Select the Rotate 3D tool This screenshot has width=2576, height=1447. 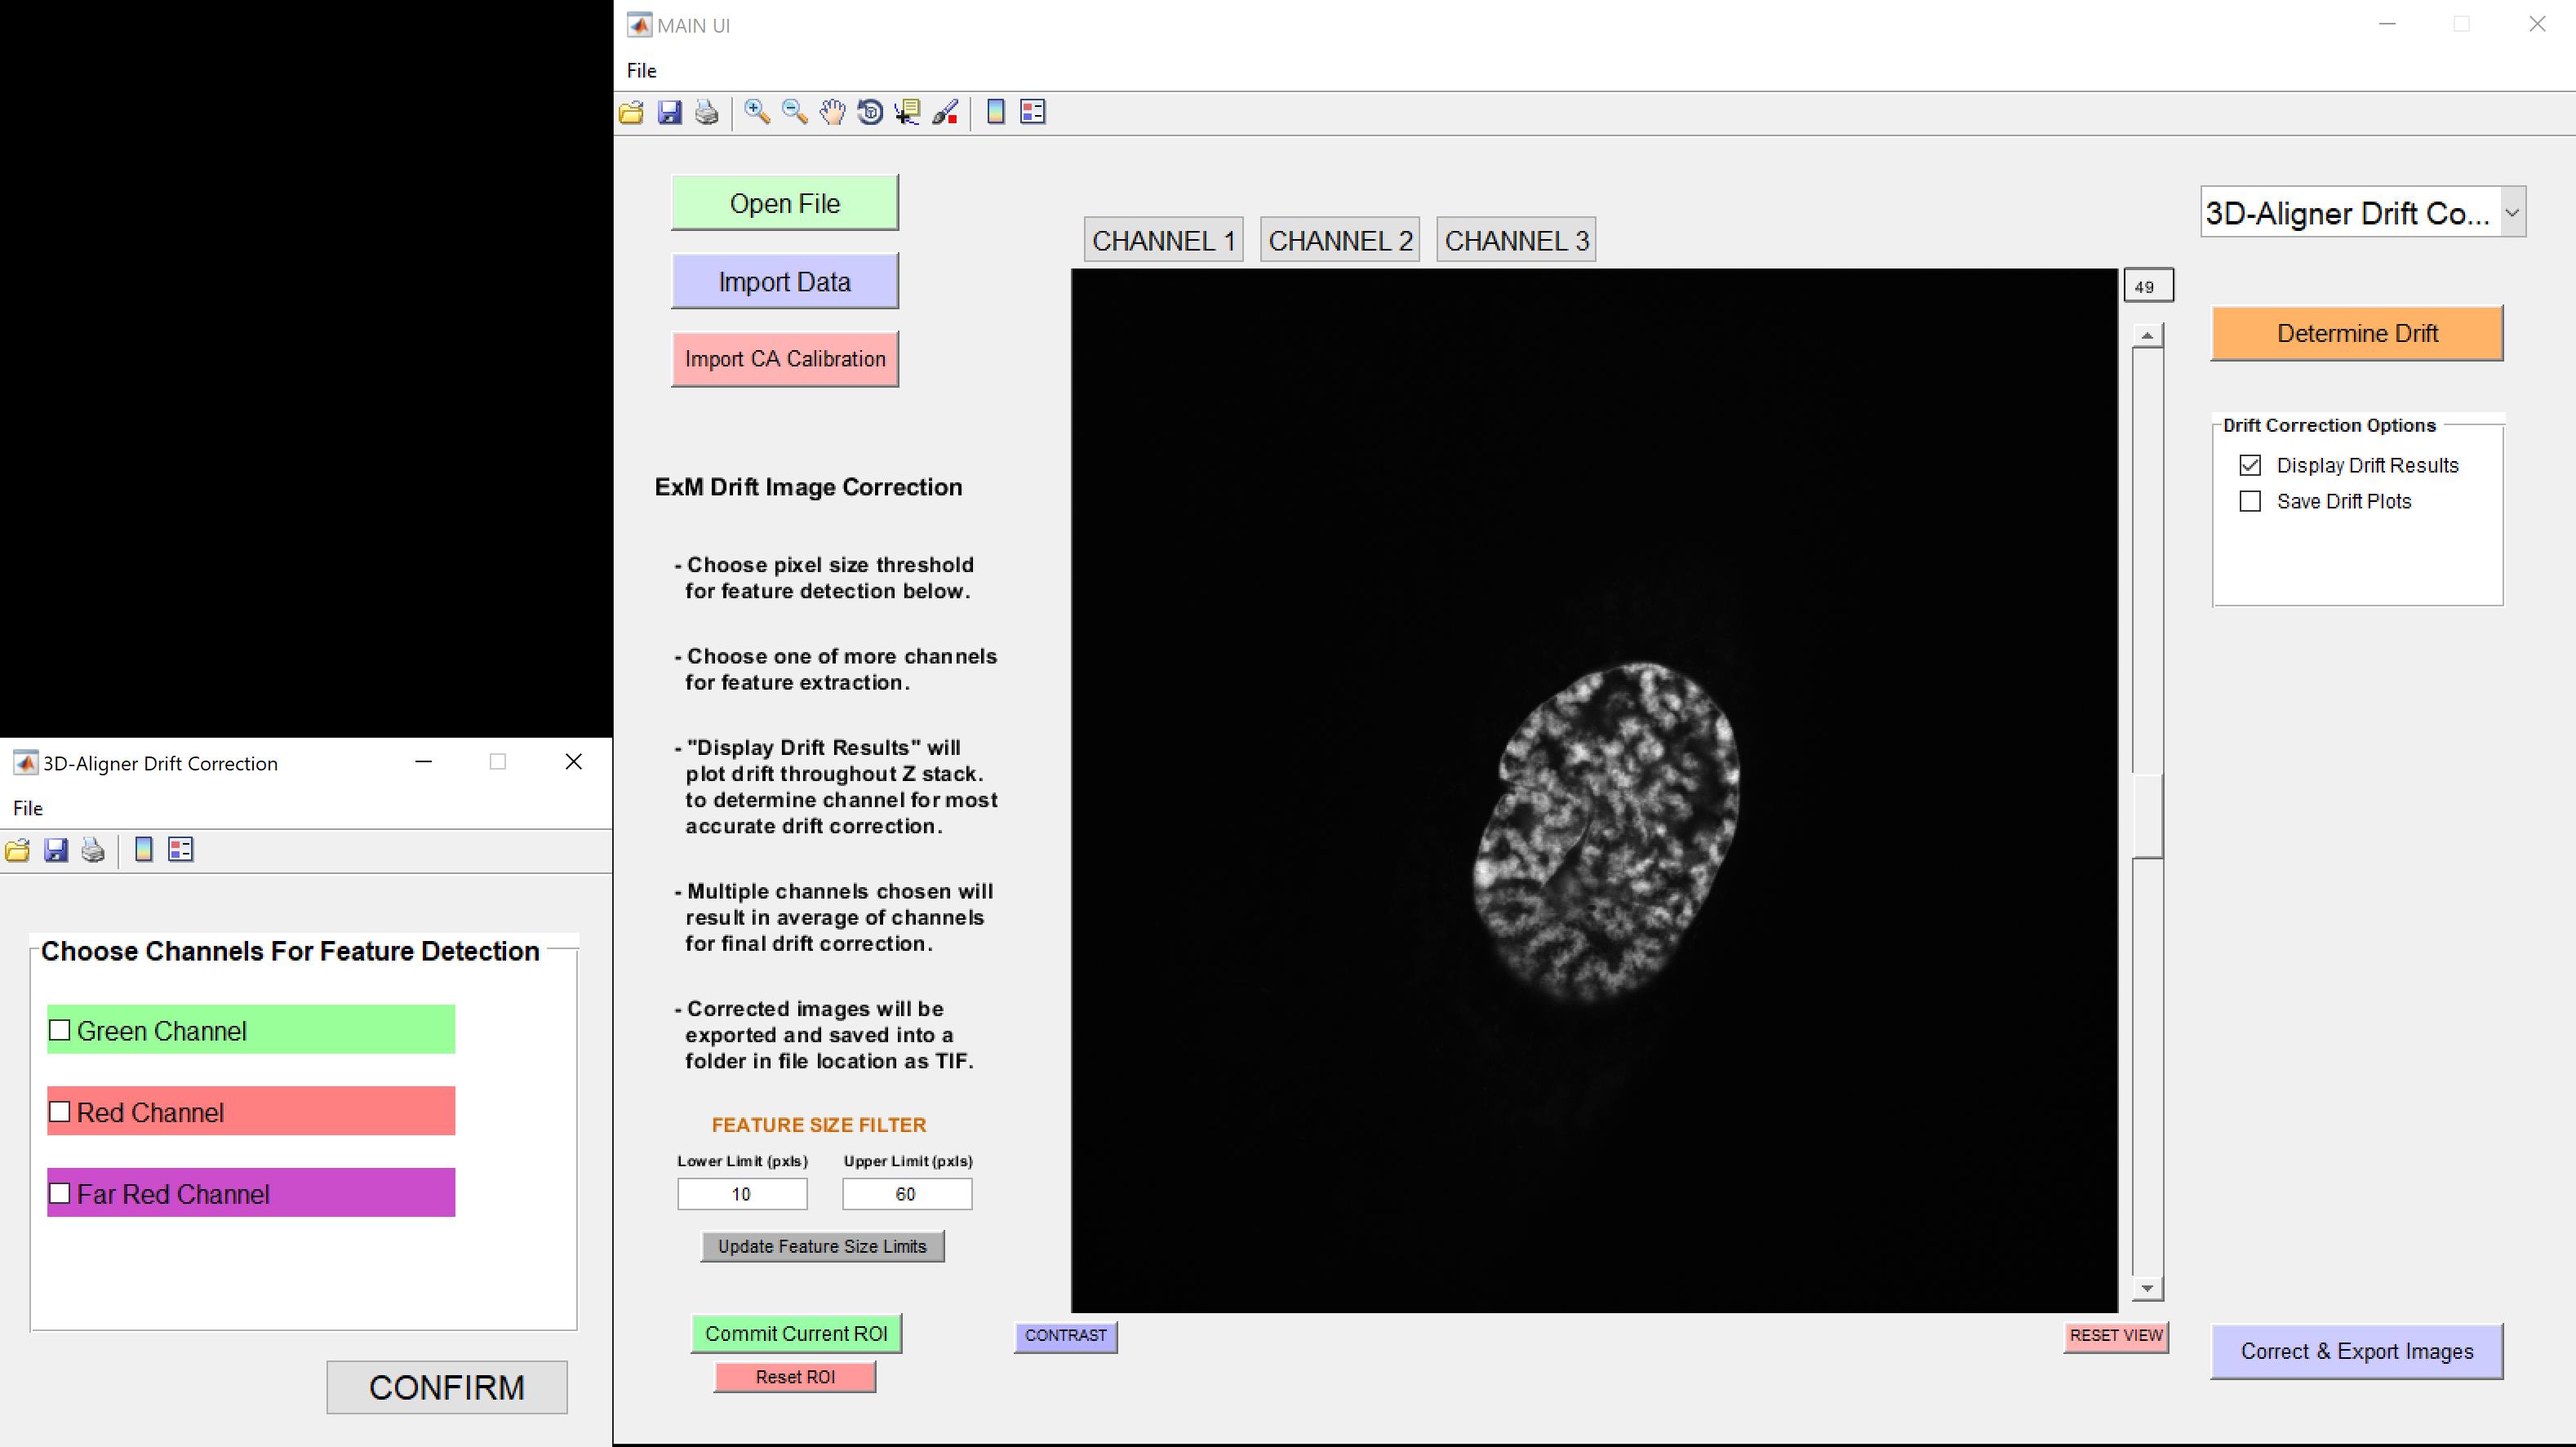pyautogui.click(x=870, y=112)
